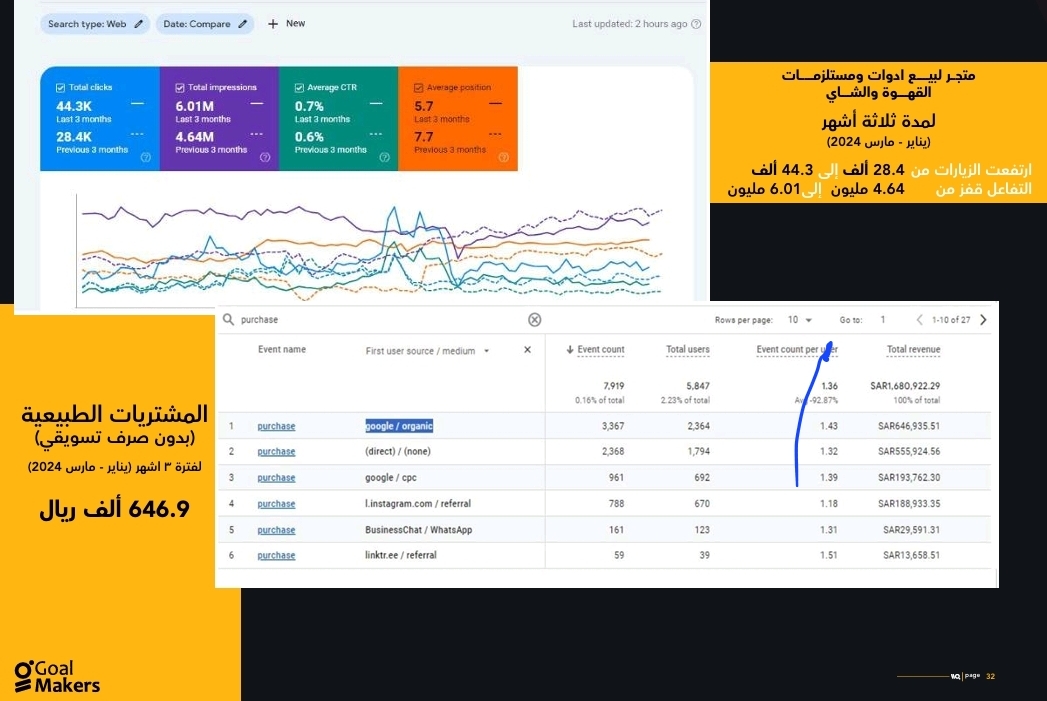Open help icon next to Last updated
Image resolution: width=1047 pixels, height=701 pixels.
pyautogui.click(x=696, y=24)
